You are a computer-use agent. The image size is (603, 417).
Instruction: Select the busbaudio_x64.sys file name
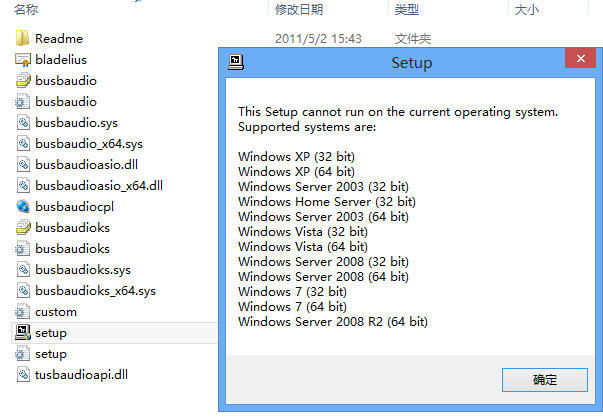tap(89, 143)
